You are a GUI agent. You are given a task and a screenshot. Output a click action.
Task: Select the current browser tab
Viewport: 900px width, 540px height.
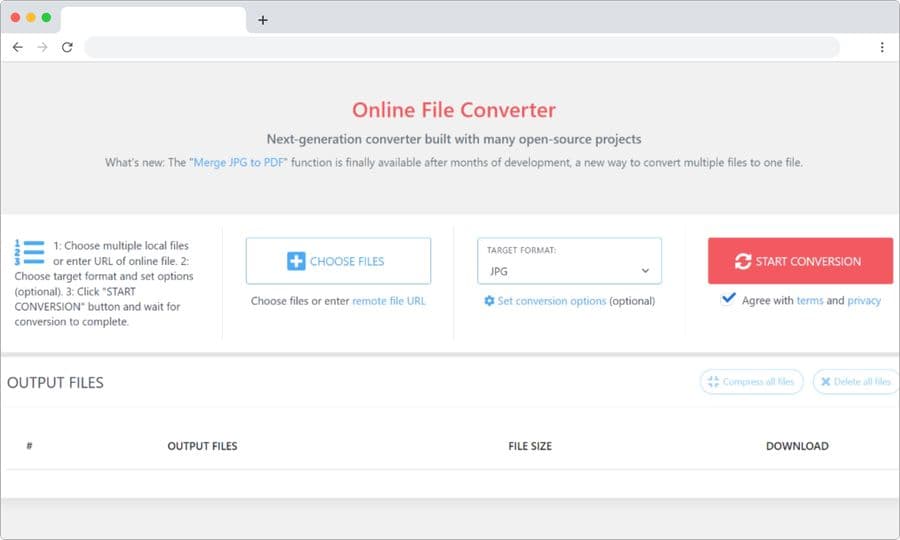pyautogui.click(x=153, y=20)
